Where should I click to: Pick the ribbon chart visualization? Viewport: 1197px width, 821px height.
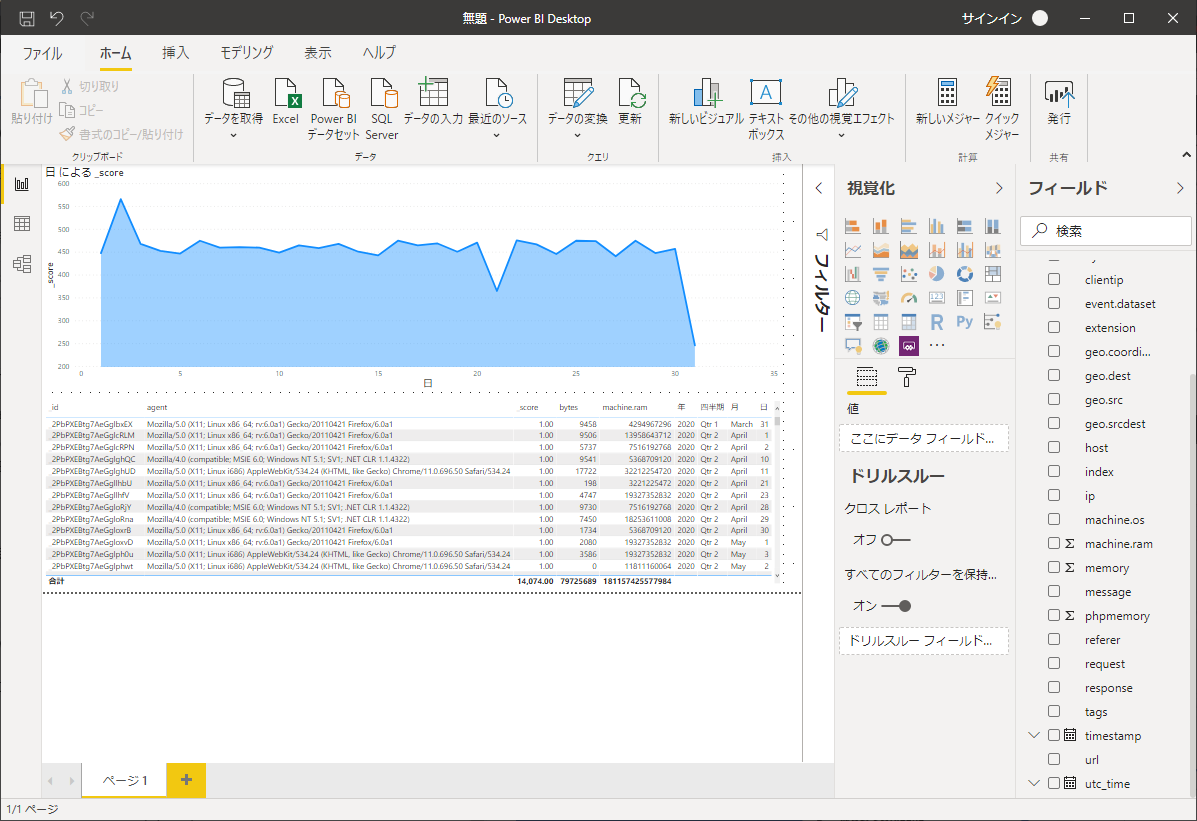pyautogui.click(x=992, y=250)
